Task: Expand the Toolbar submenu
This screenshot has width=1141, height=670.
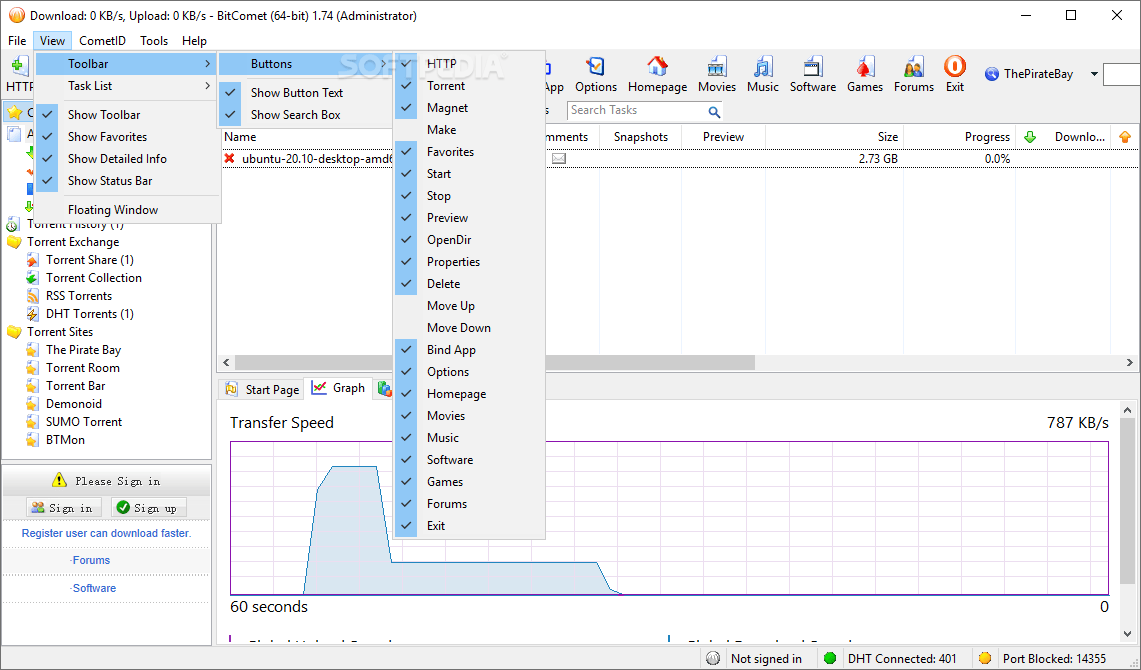Action: (127, 64)
